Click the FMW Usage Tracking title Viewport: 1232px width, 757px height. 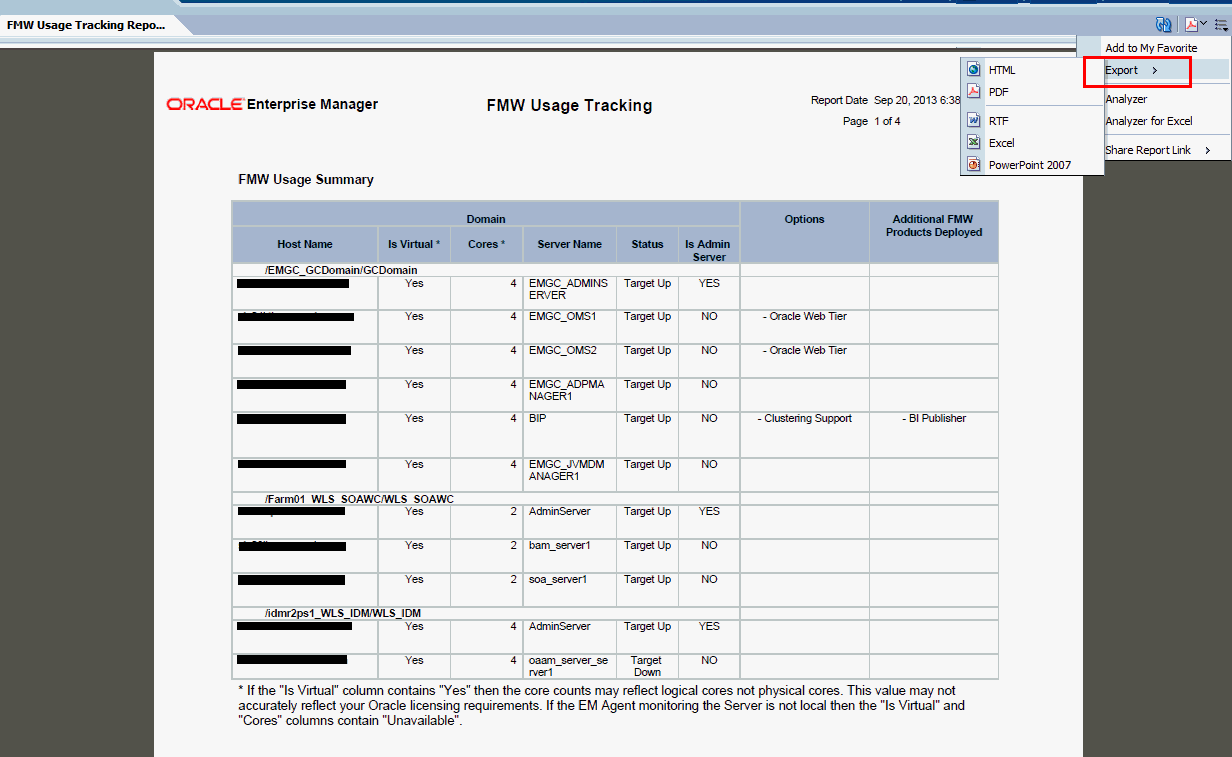coord(569,105)
